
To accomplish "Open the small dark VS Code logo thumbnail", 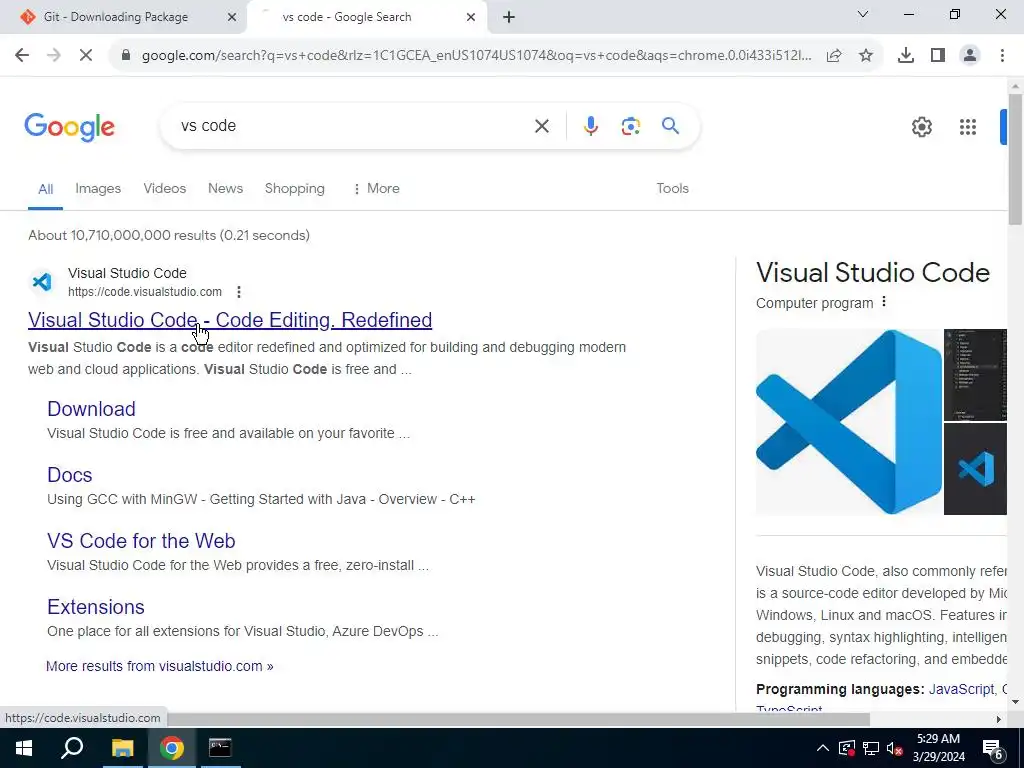I will (x=975, y=469).
